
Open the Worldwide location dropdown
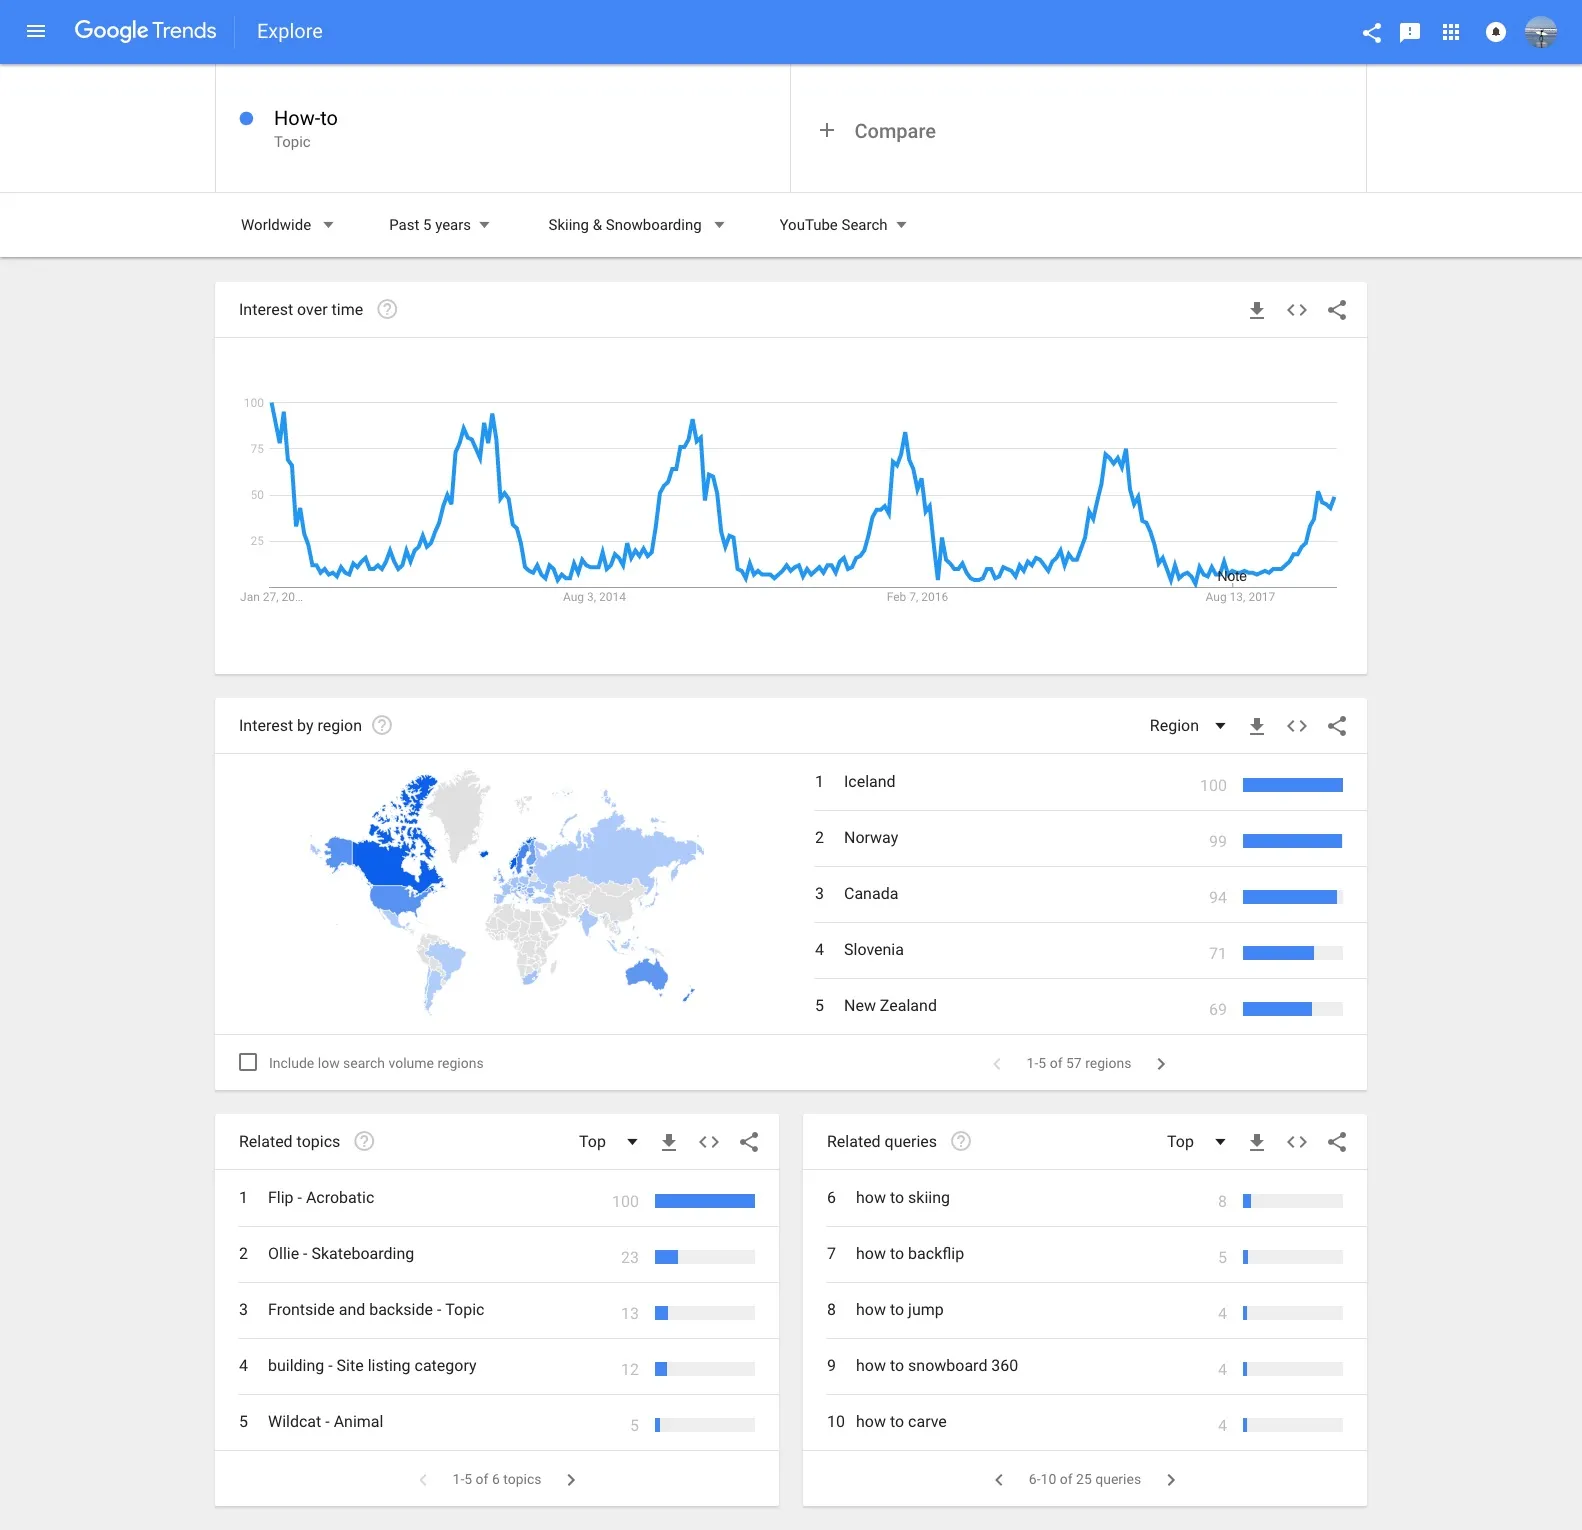coord(287,225)
